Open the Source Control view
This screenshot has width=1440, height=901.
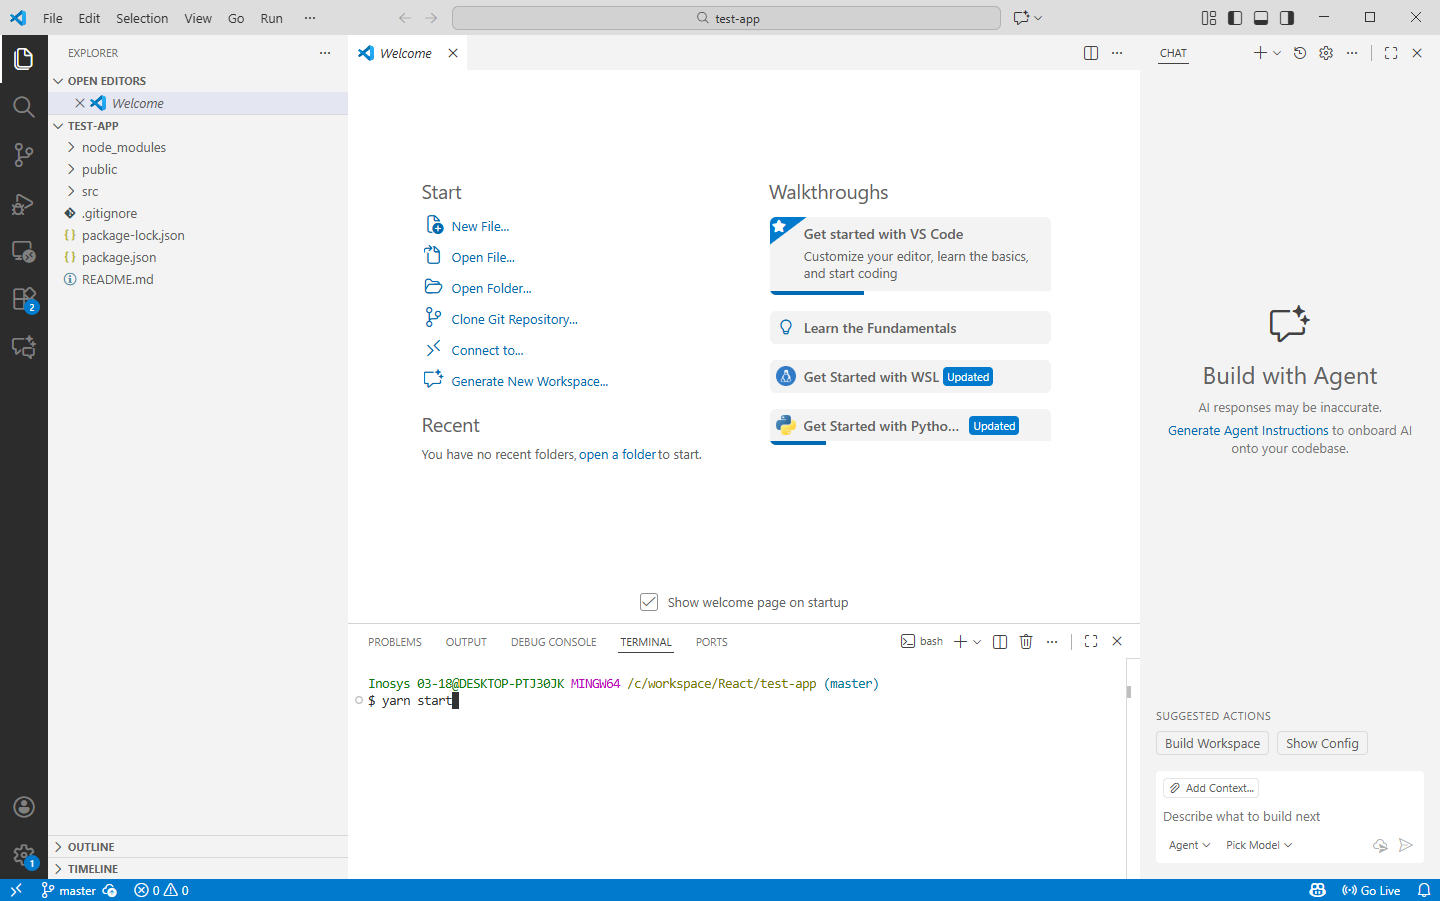click(24, 155)
